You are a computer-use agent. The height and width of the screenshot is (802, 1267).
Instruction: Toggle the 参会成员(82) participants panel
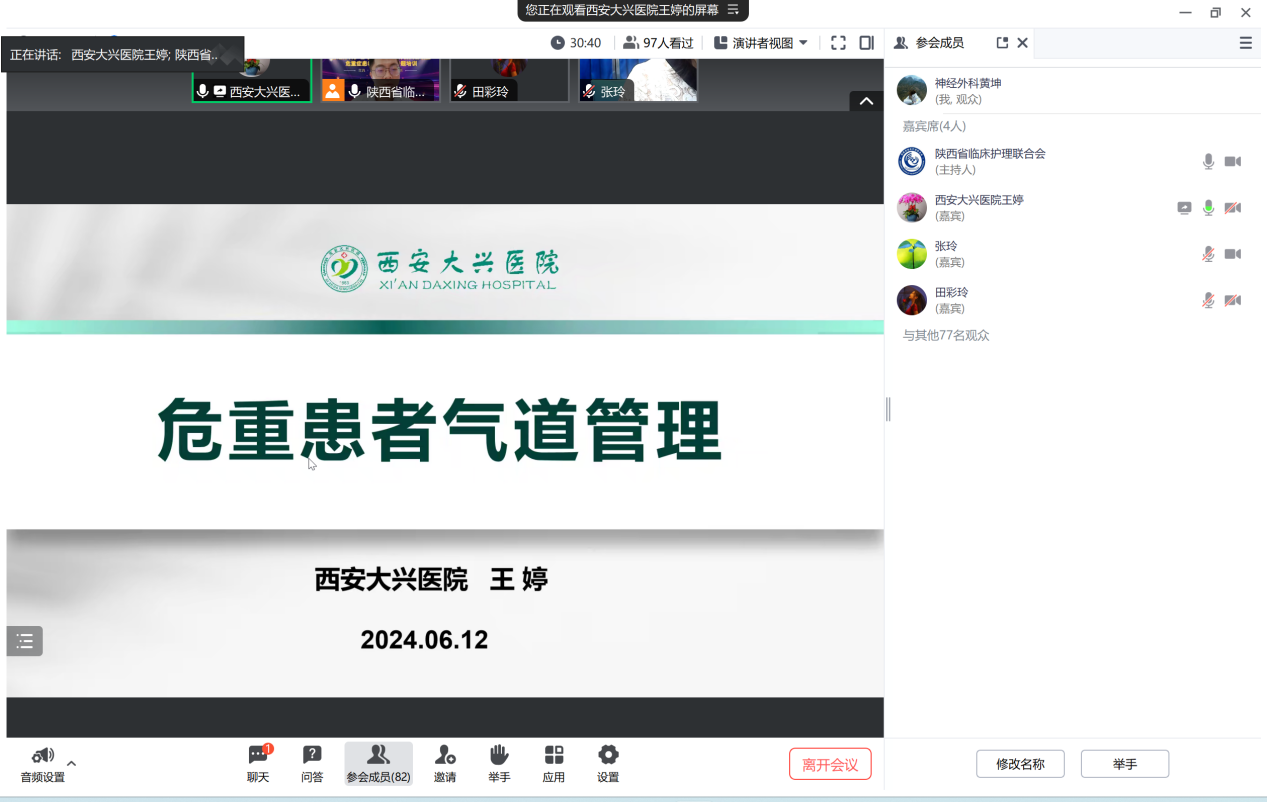[378, 764]
